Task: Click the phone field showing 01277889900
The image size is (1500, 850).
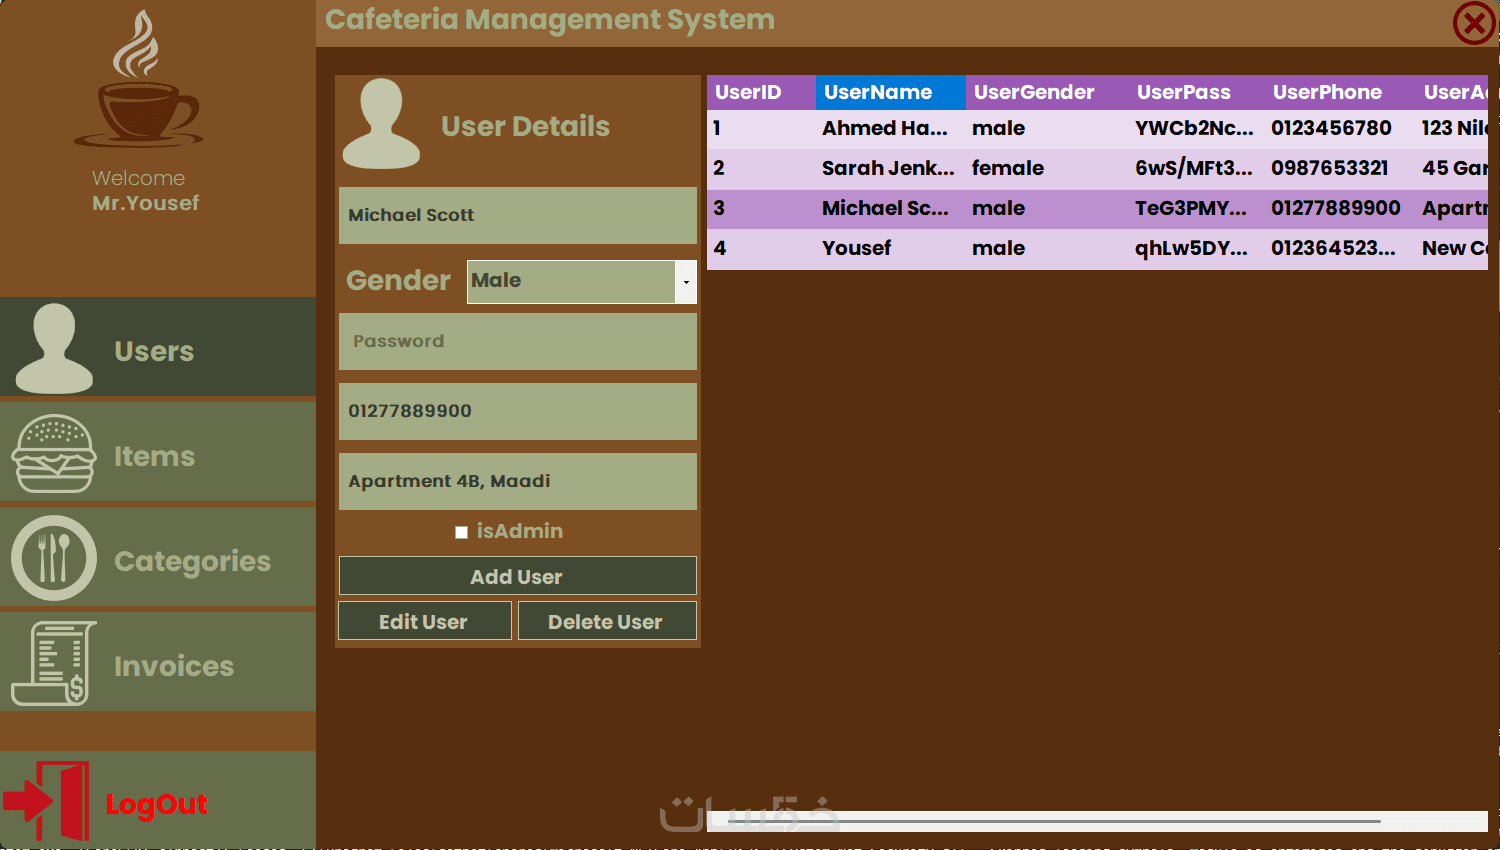Action: coord(518,411)
